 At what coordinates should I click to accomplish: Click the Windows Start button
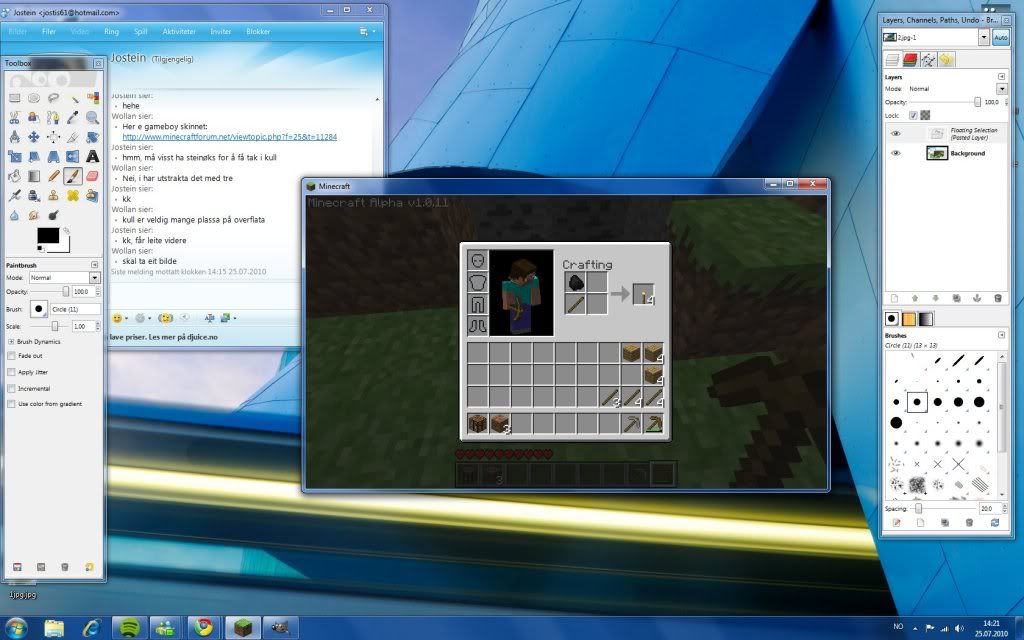click(x=16, y=628)
